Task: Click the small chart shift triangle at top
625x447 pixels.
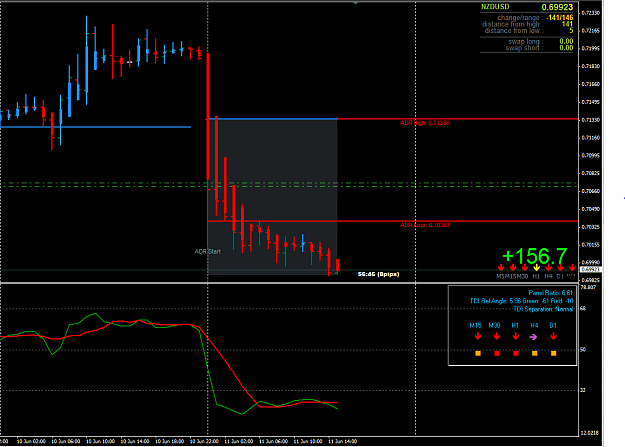Action: 355,3
